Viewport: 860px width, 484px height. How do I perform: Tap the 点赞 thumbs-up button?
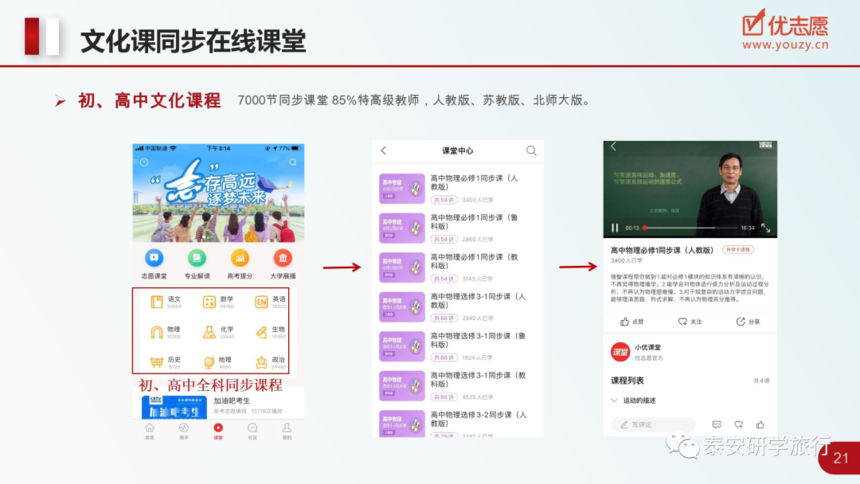632,322
